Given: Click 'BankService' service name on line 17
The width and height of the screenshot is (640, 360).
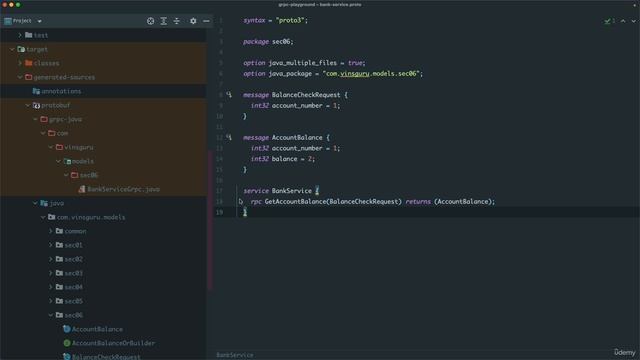Looking at the screenshot, I should click(x=291, y=191).
